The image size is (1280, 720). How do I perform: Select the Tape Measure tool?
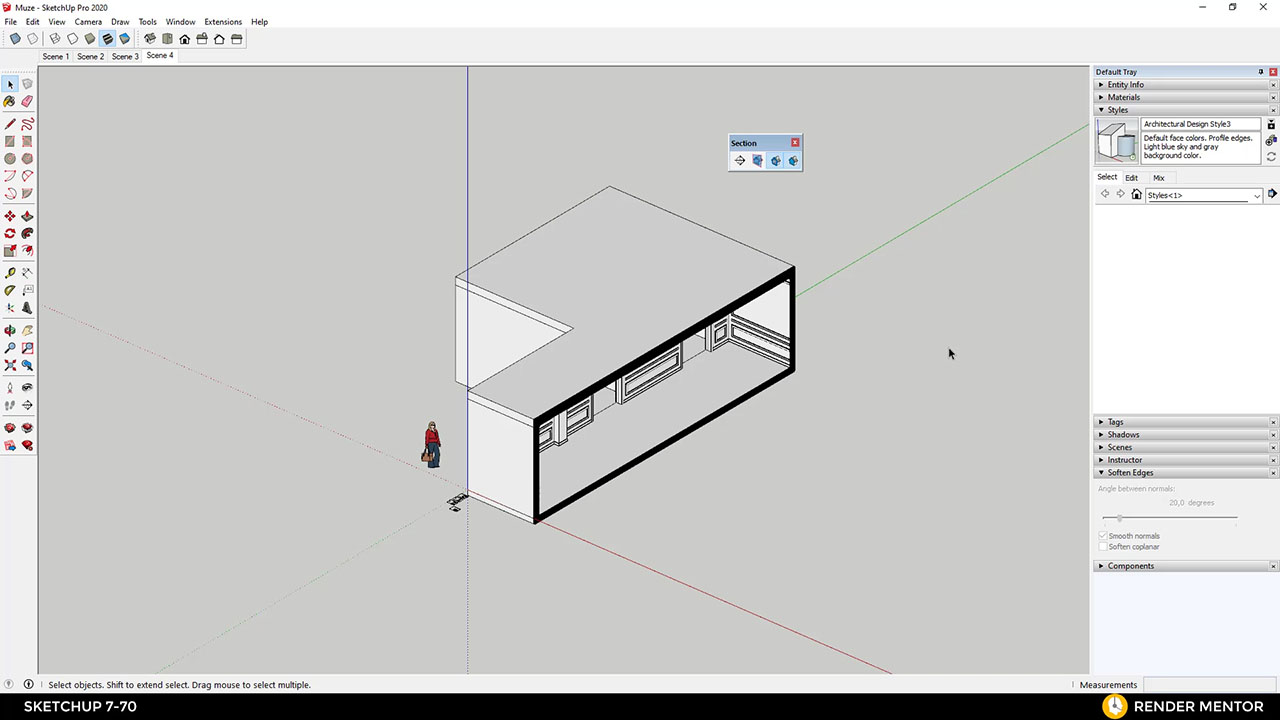[x=10, y=271]
